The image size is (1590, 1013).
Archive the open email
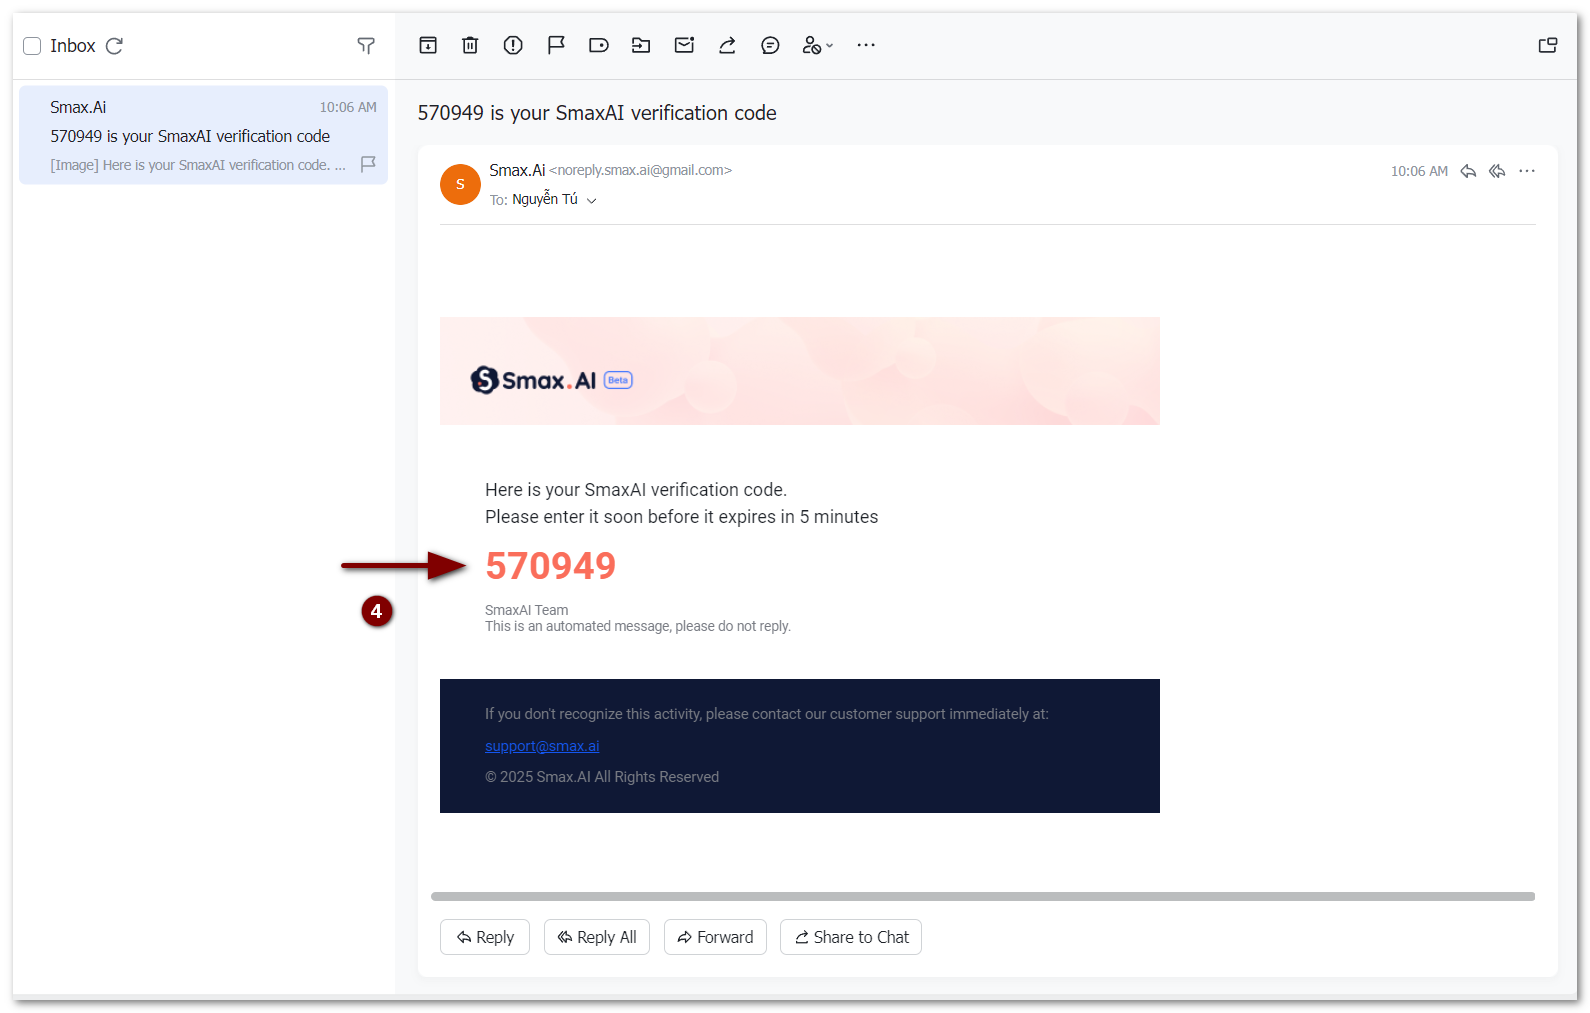click(x=428, y=45)
